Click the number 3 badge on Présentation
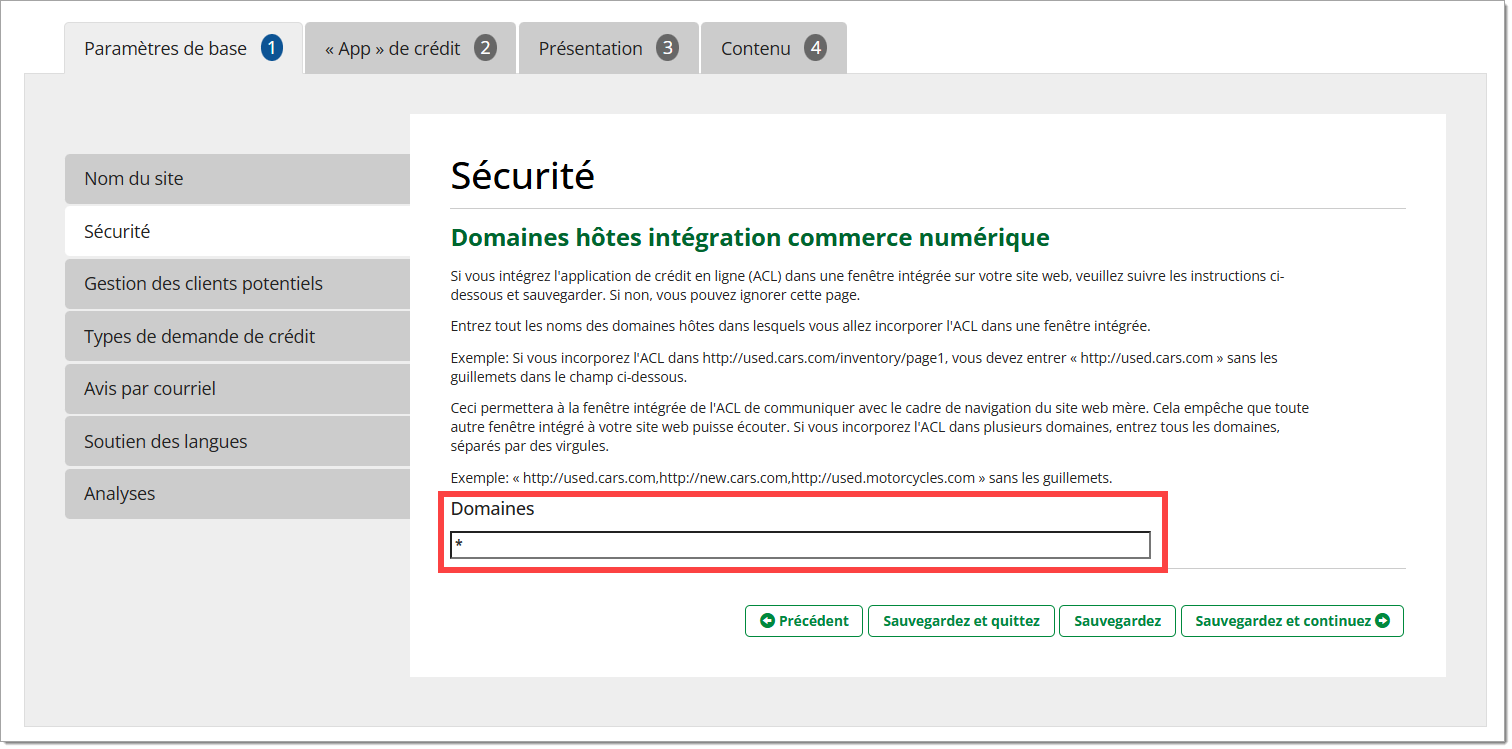This screenshot has height=749, width=1512. pyautogui.click(x=667, y=48)
